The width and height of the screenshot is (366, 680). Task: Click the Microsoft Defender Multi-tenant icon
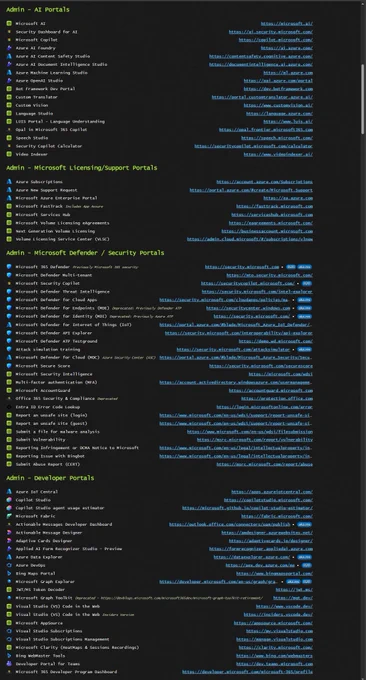click(x=9, y=275)
